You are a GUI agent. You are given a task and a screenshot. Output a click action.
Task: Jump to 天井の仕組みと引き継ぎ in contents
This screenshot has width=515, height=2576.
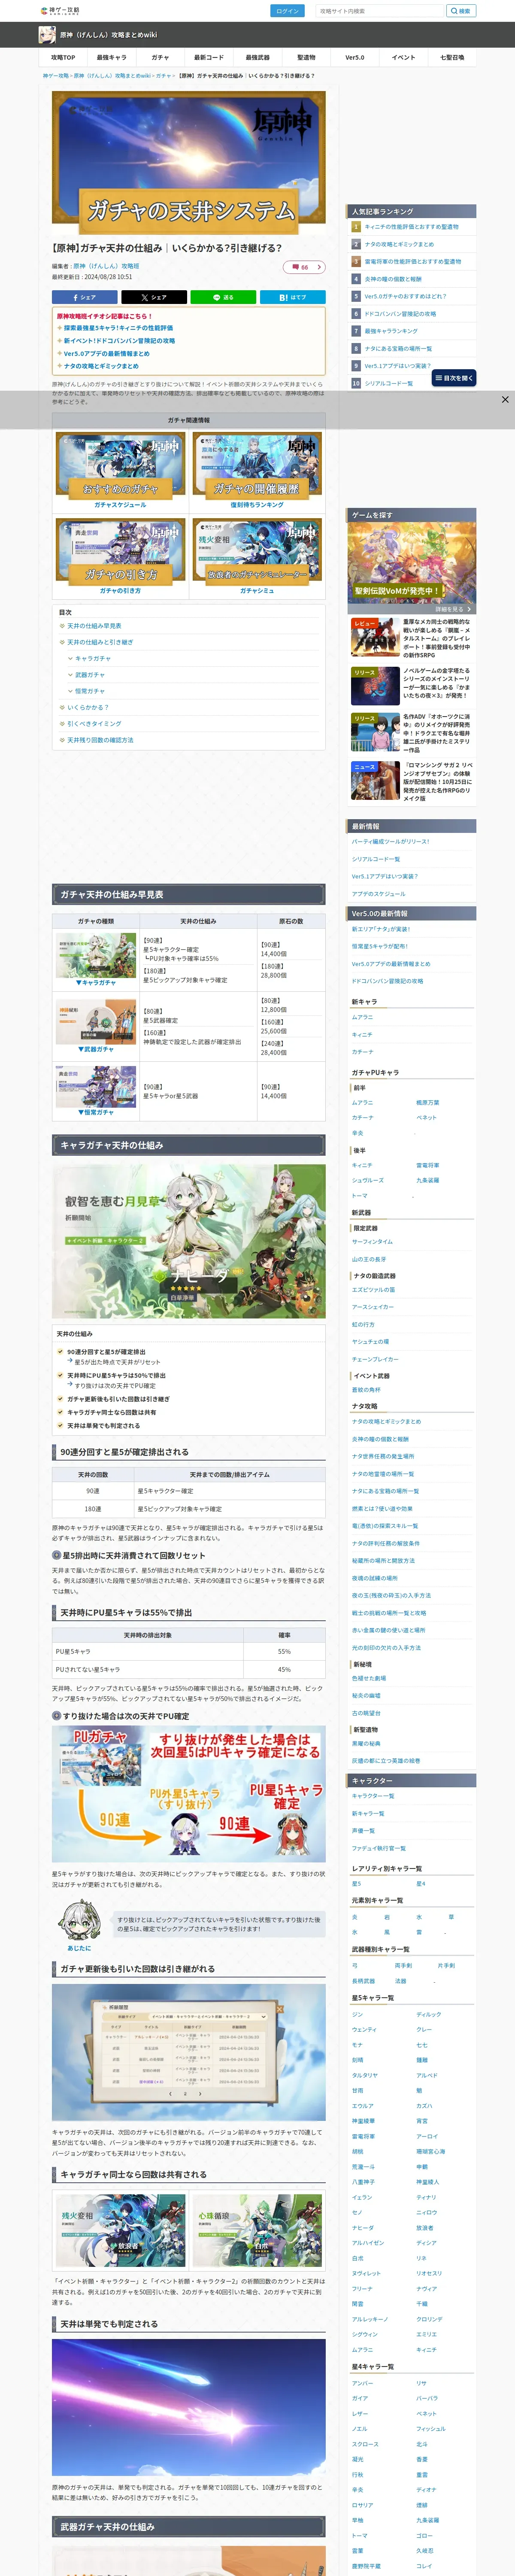click(100, 642)
